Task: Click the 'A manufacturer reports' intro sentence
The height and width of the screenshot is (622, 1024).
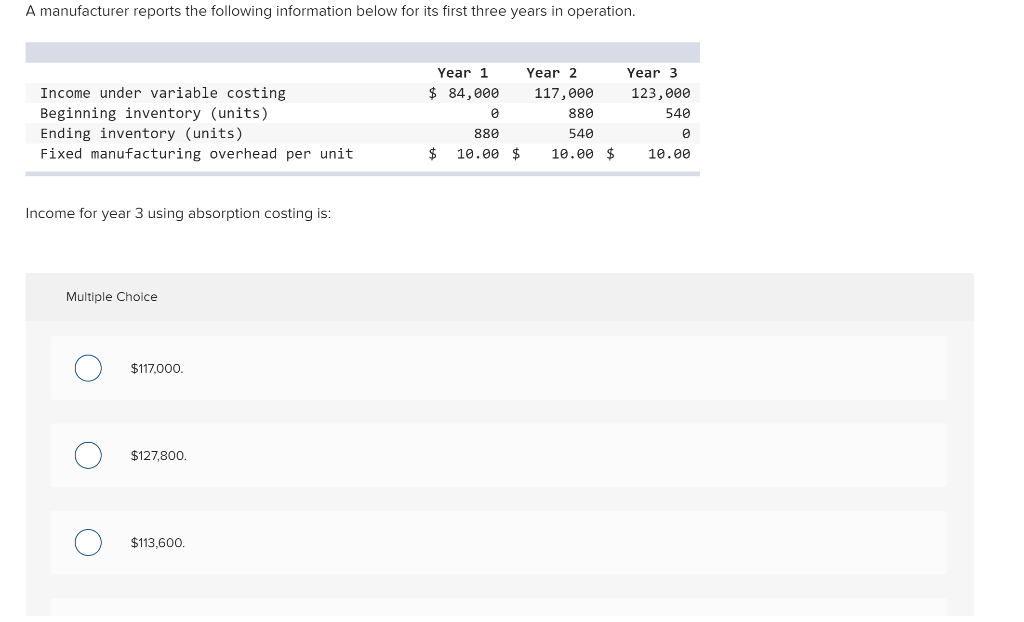Action: [330, 11]
